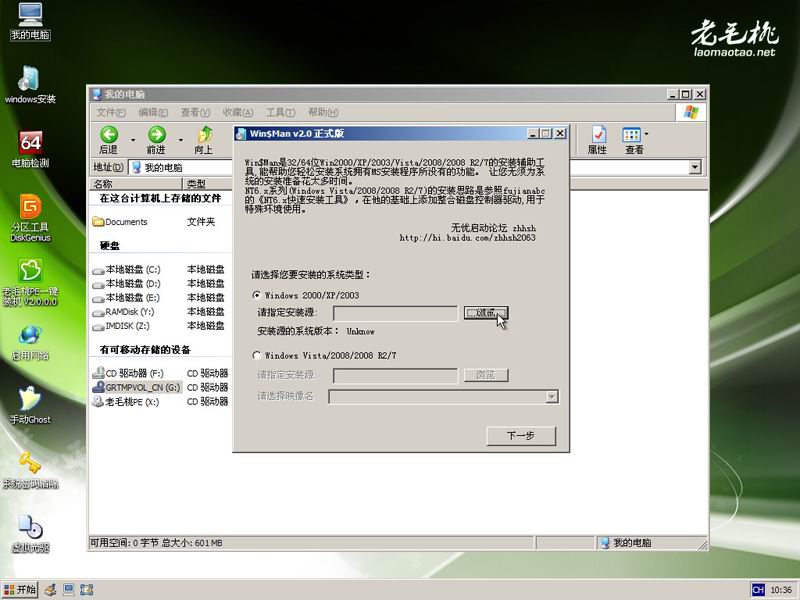Open 属性 properties from My Computer toolbar
The width and height of the screenshot is (800, 600).
(x=597, y=140)
